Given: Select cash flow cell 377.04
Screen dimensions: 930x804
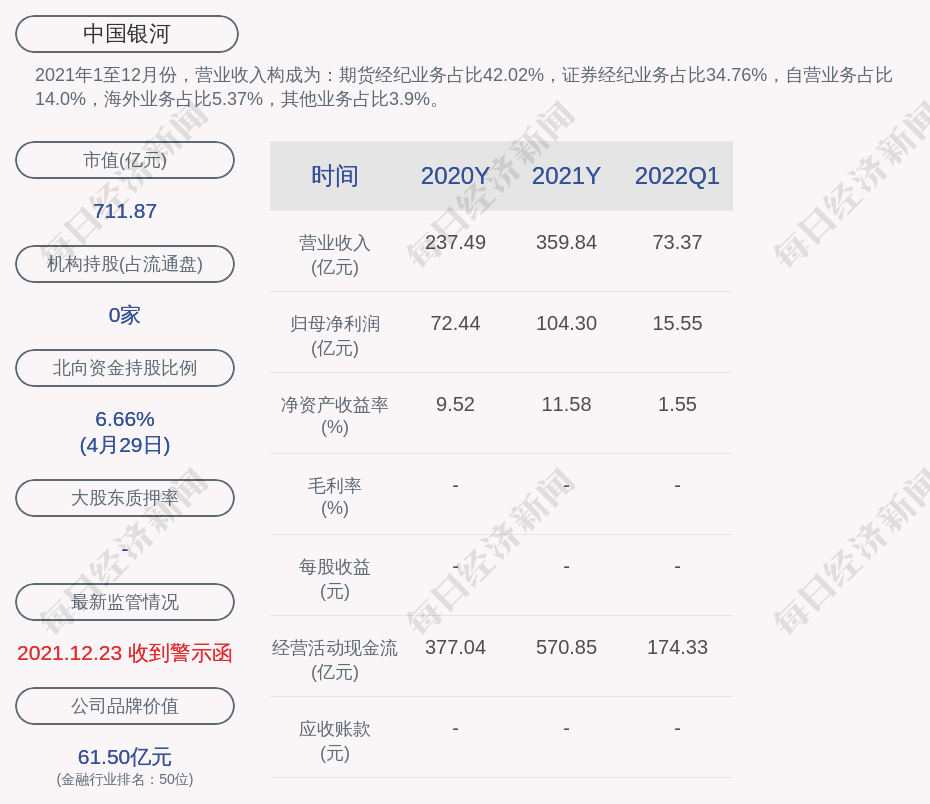Looking at the screenshot, I should 456,647.
